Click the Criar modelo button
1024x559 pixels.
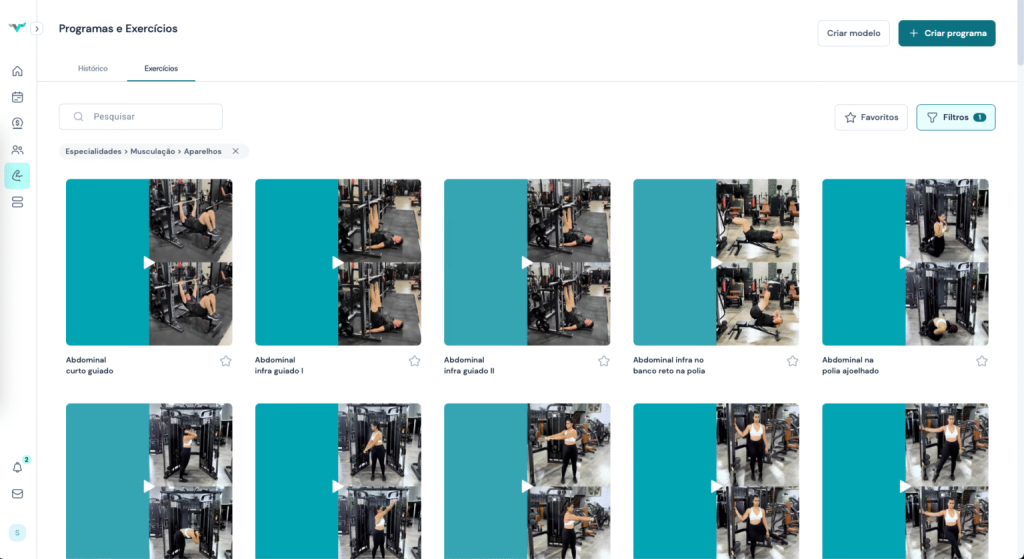(x=853, y=33)
